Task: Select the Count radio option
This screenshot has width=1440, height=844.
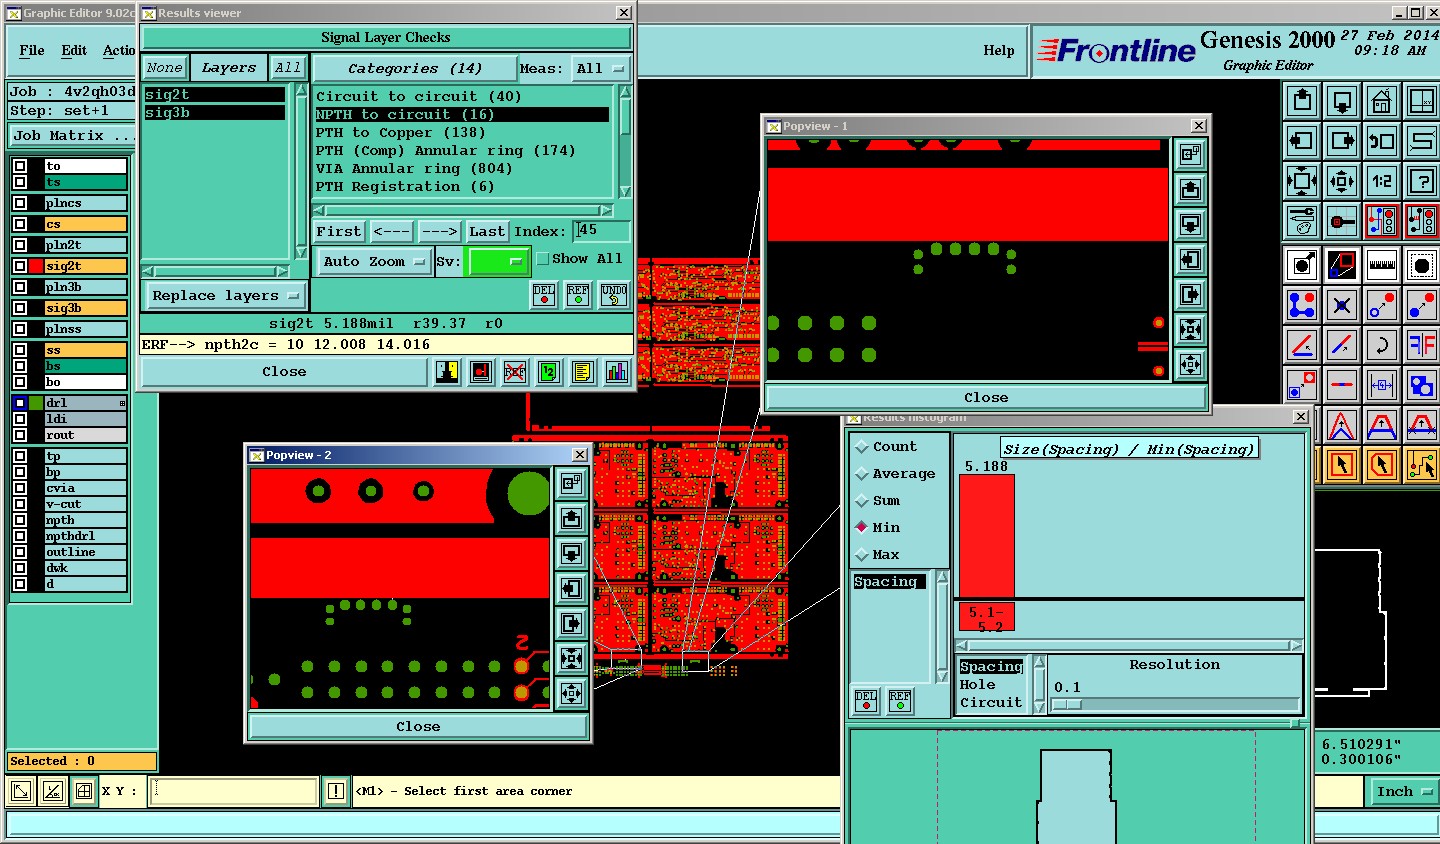Action: (862, 447)
